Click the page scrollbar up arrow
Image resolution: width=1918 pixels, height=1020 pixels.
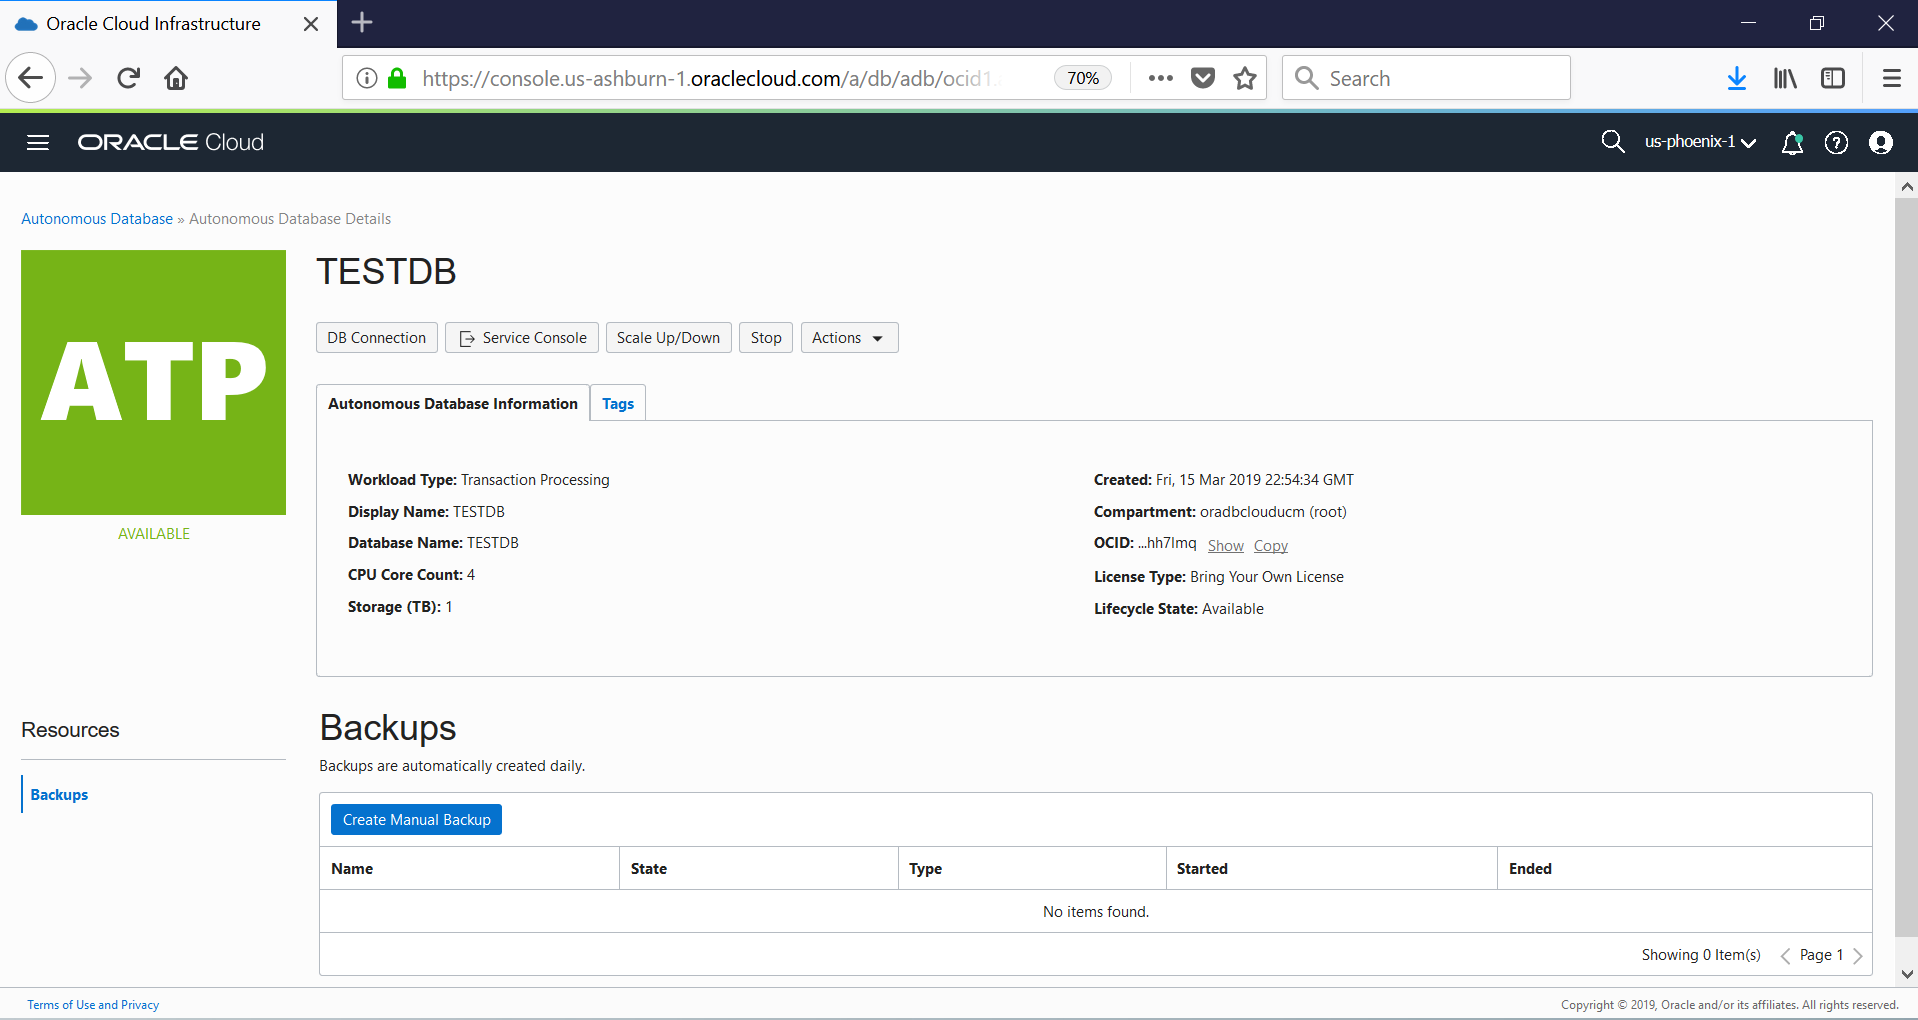(x=1907, y=186)
